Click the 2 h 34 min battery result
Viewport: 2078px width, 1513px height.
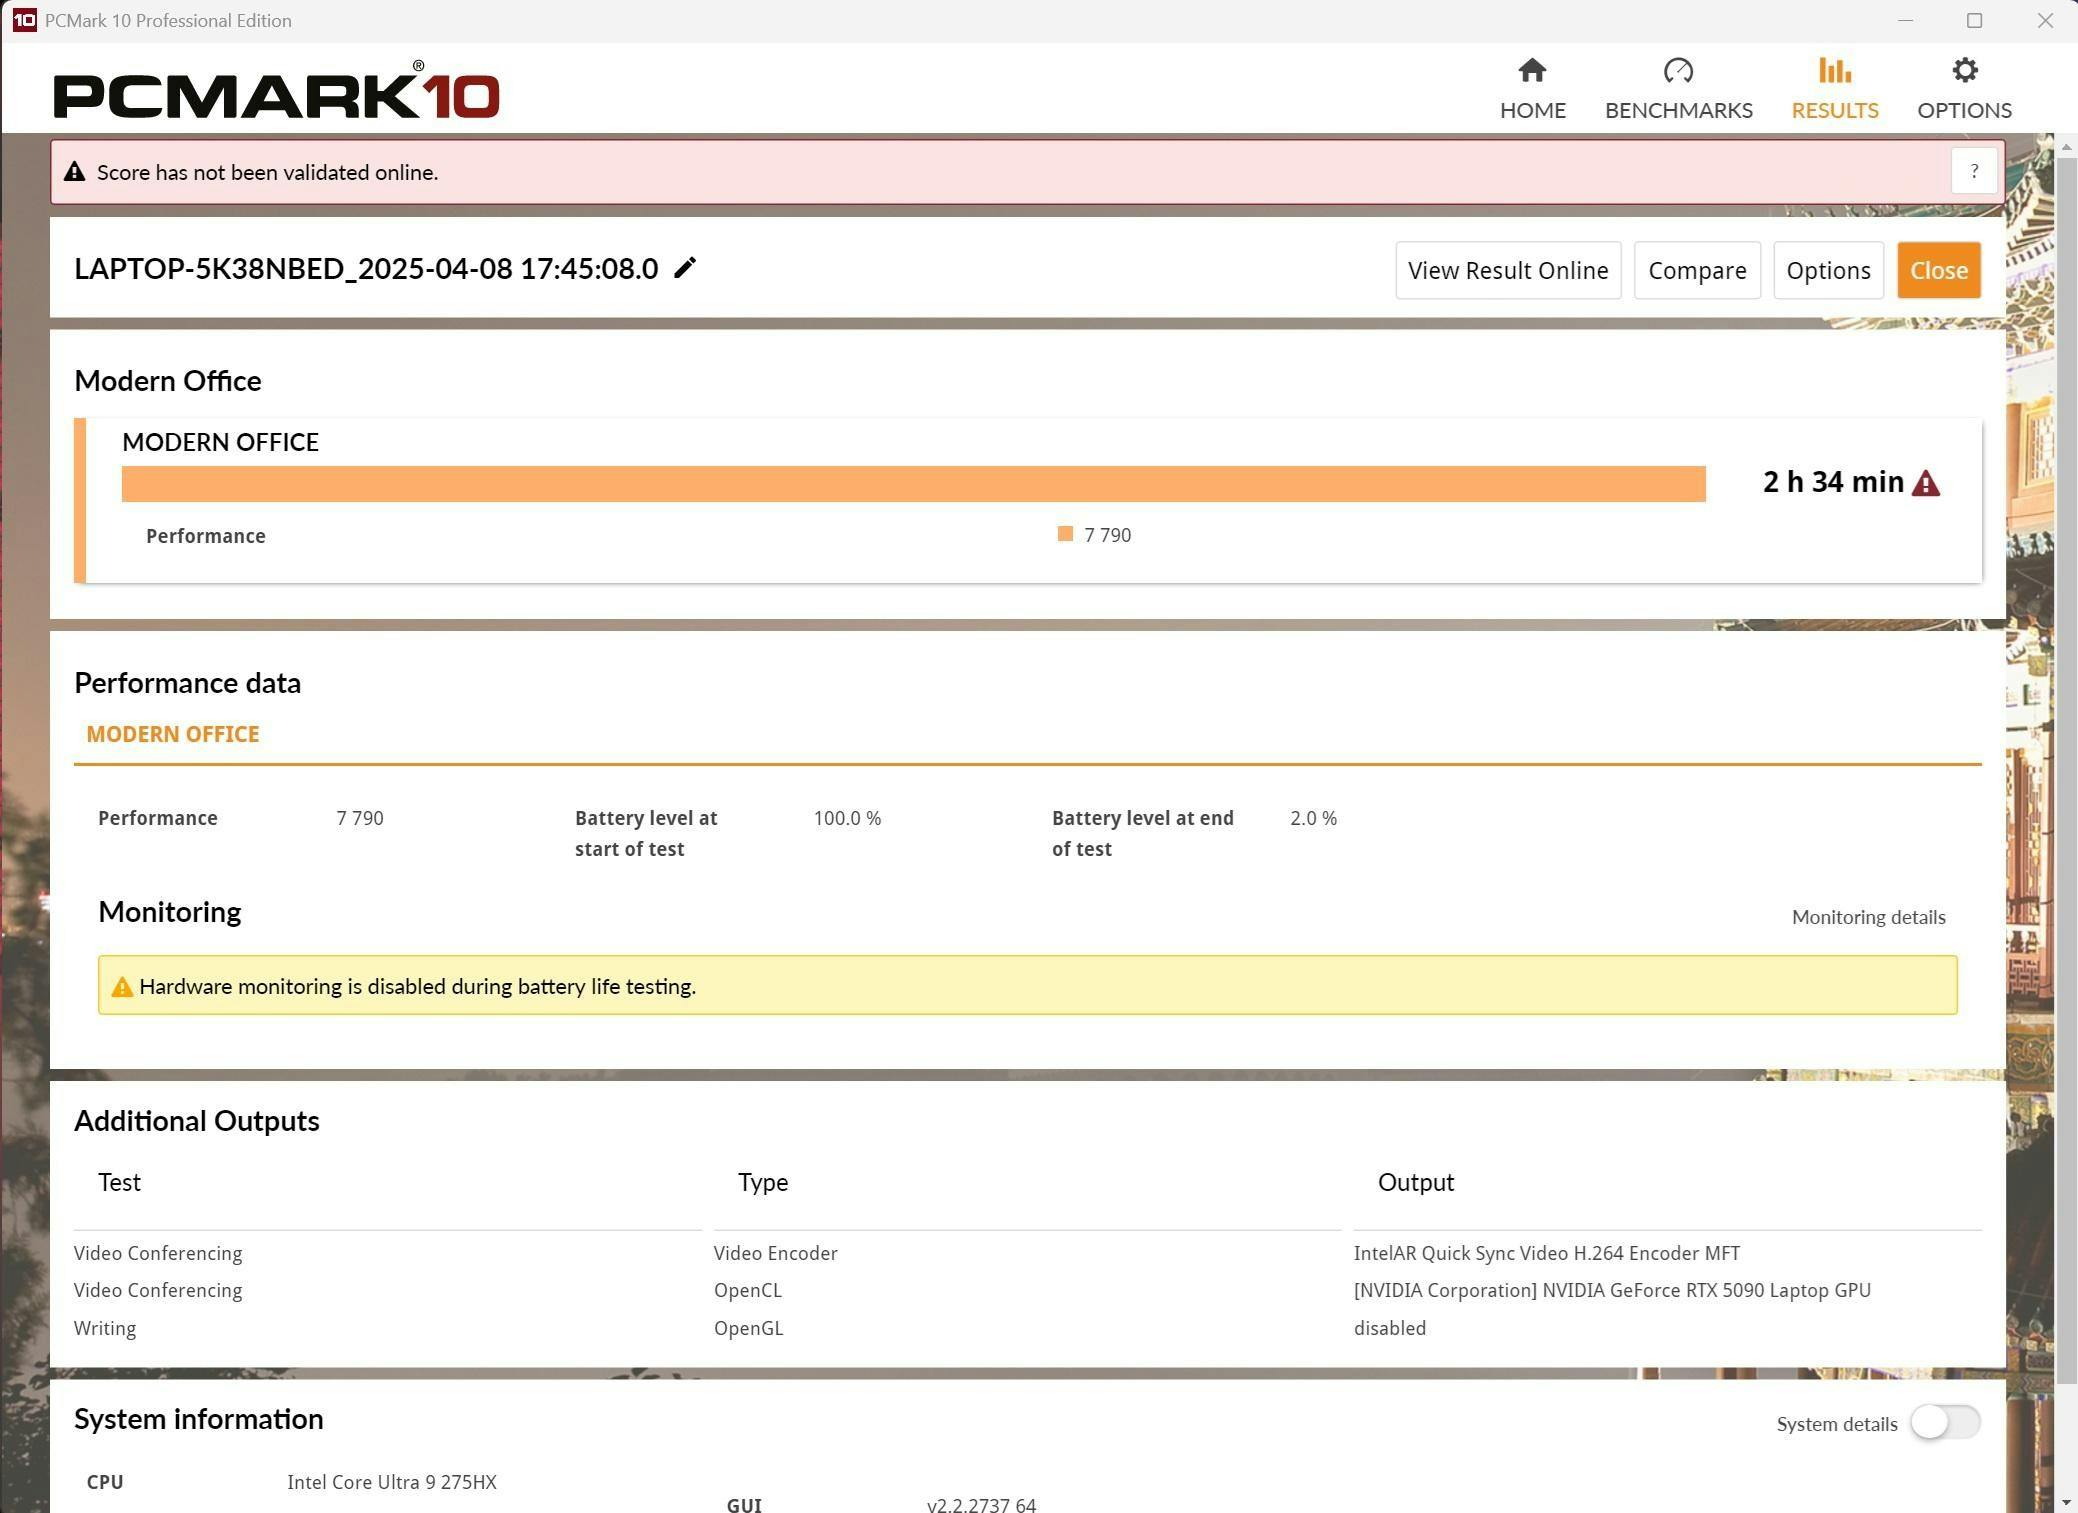[x=1833, y=482]
